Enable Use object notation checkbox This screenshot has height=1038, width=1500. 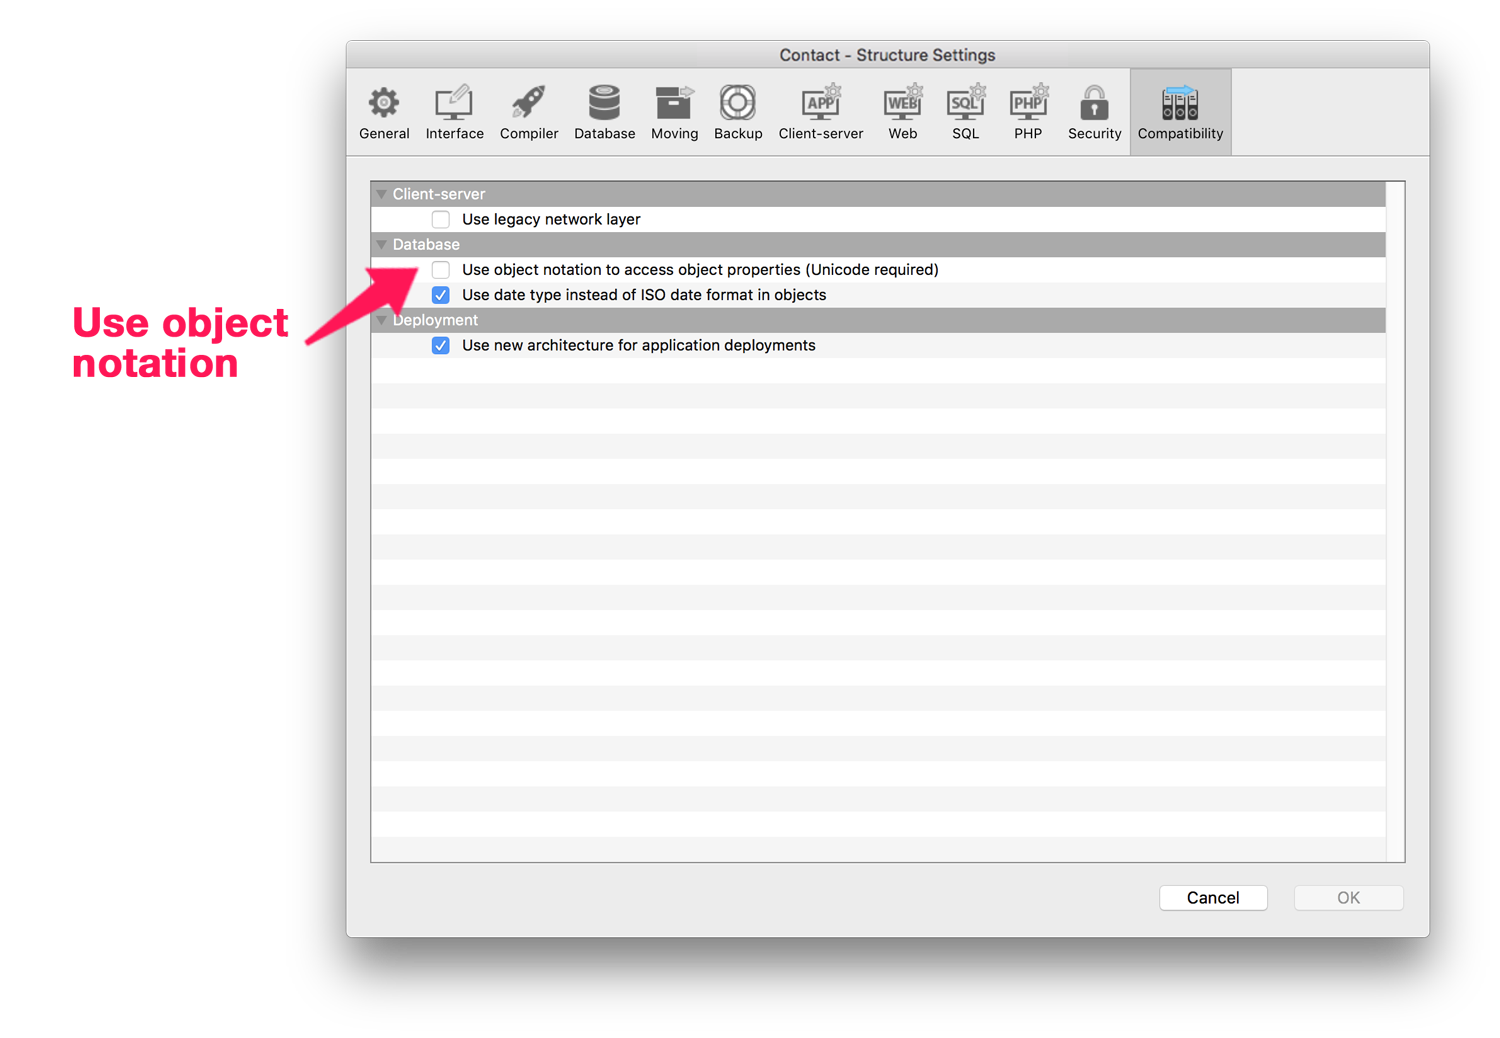coord(441,270)
